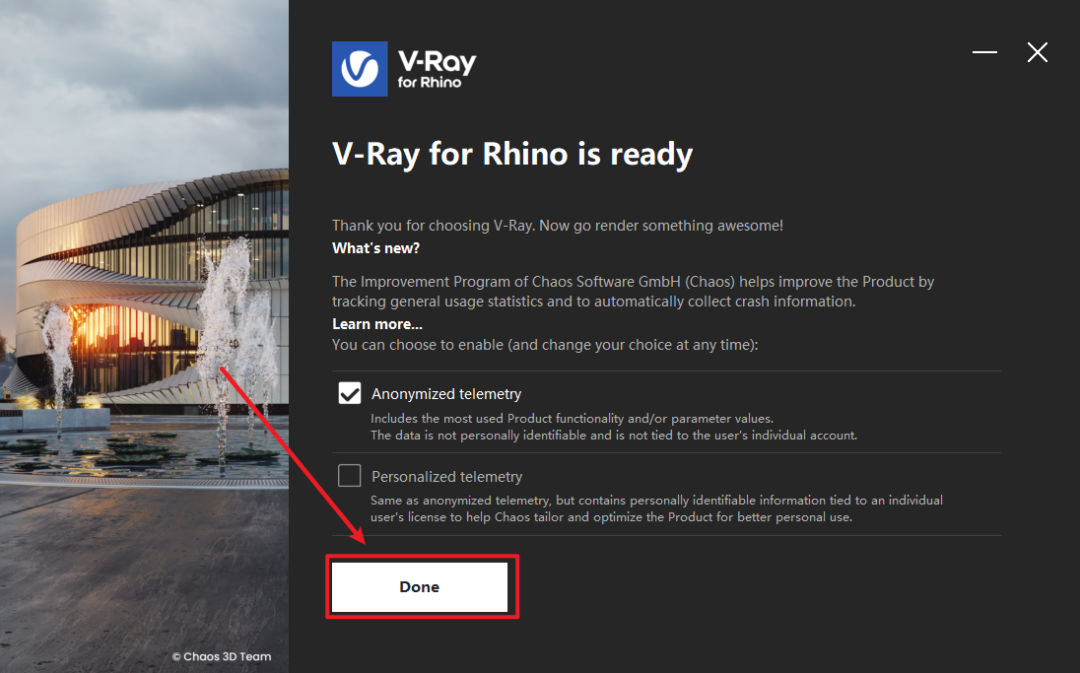Click the V-Ray for Rhino wordmark
The width and height of the screenshot is (1080, 673).
[x=437, y=70]
